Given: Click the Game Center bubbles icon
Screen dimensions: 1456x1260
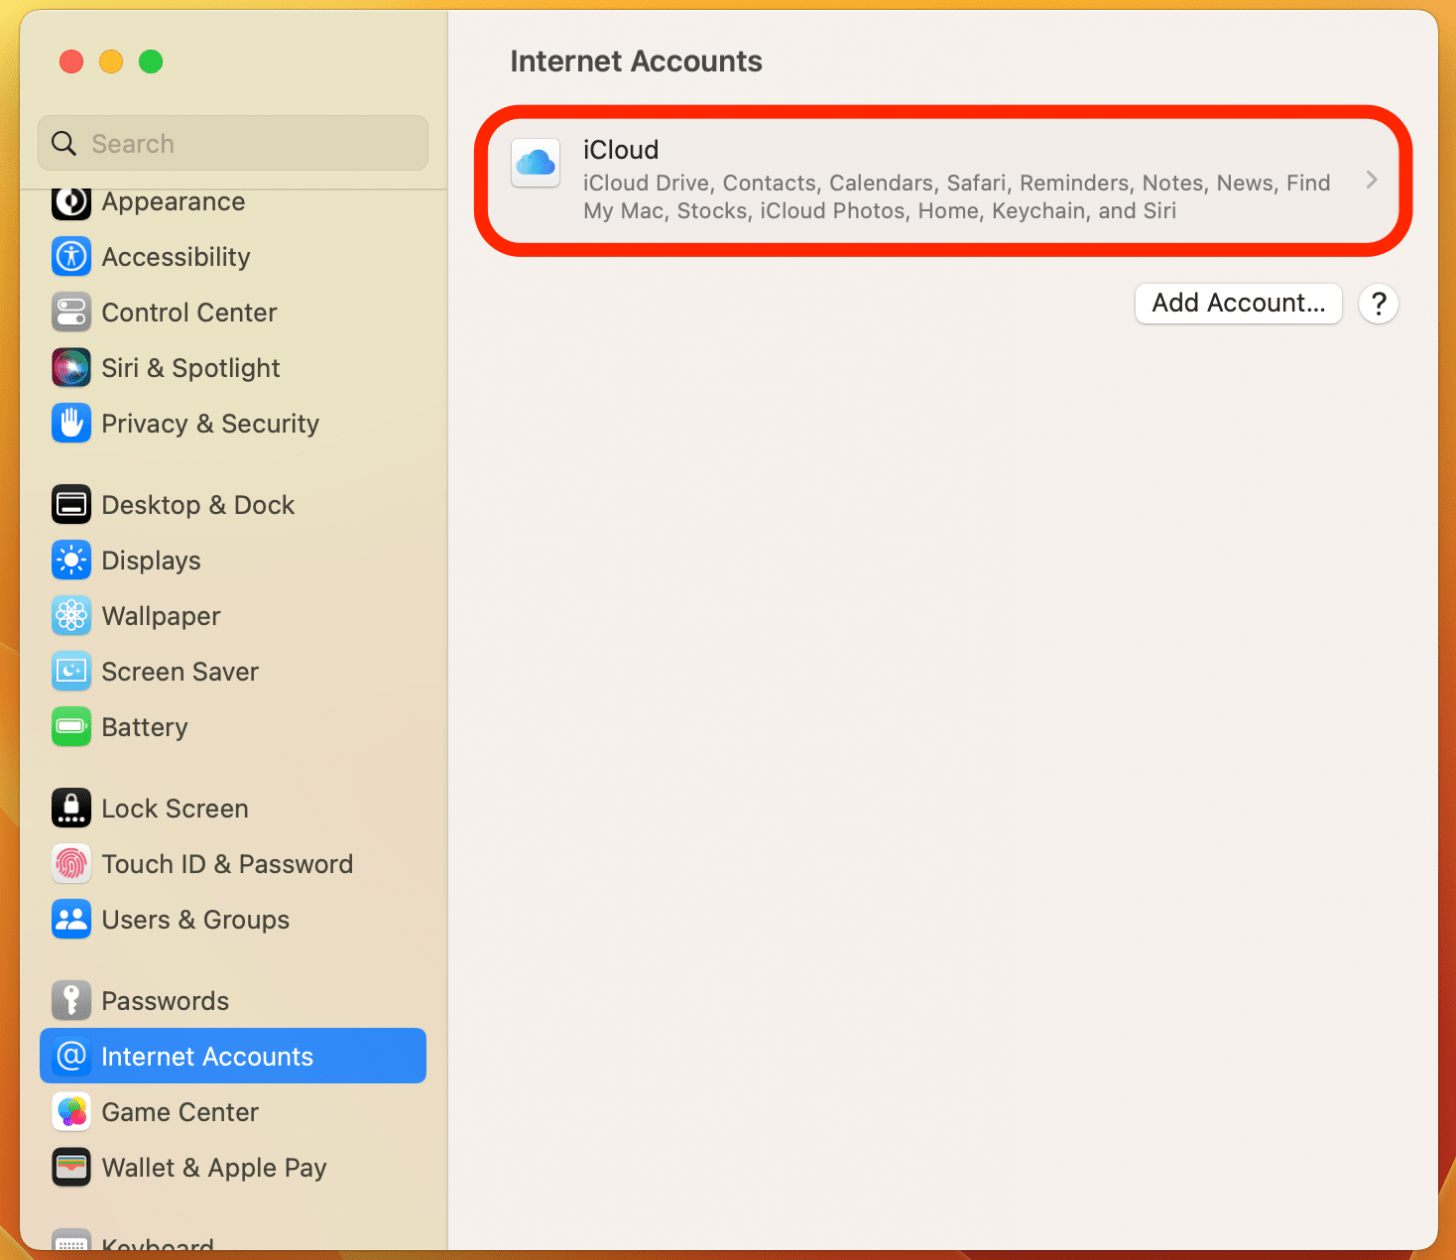Looking at the screenshot, I should pos(71,1112).
